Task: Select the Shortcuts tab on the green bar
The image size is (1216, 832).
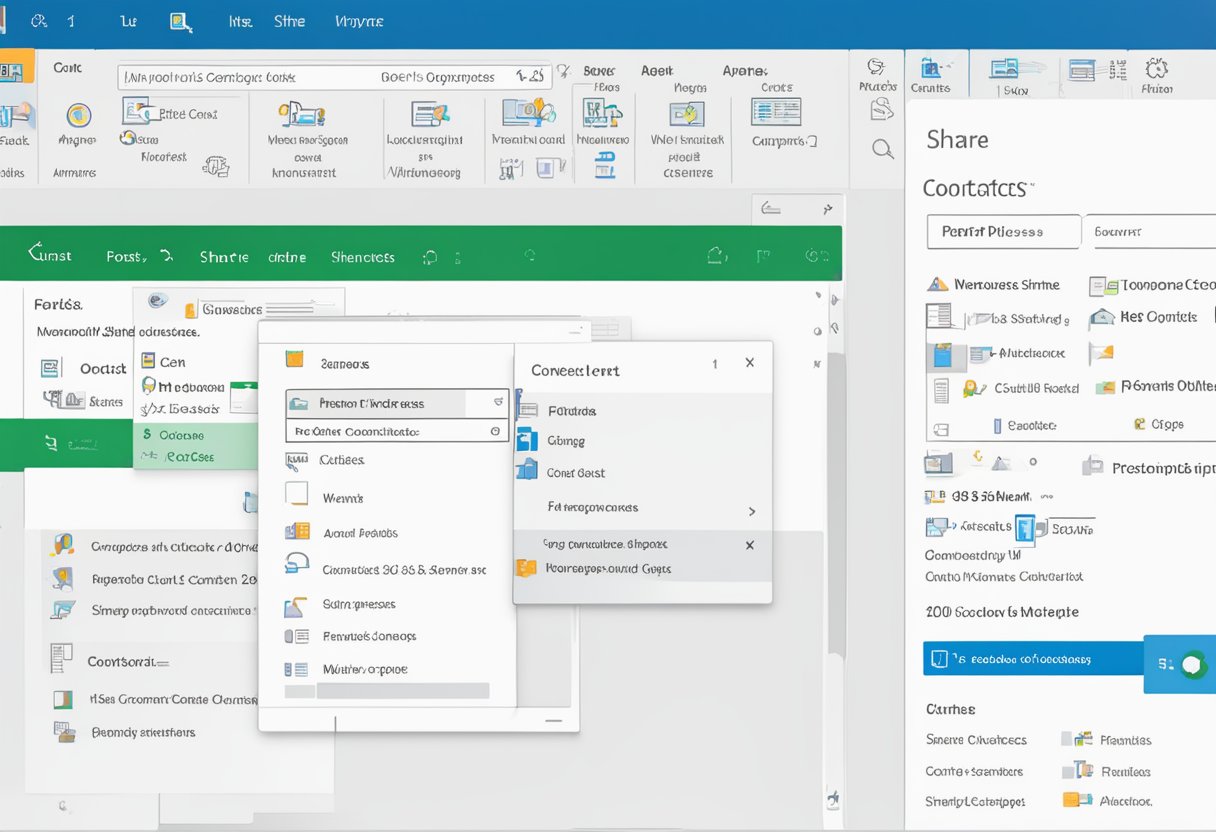Action: (362, 256)
